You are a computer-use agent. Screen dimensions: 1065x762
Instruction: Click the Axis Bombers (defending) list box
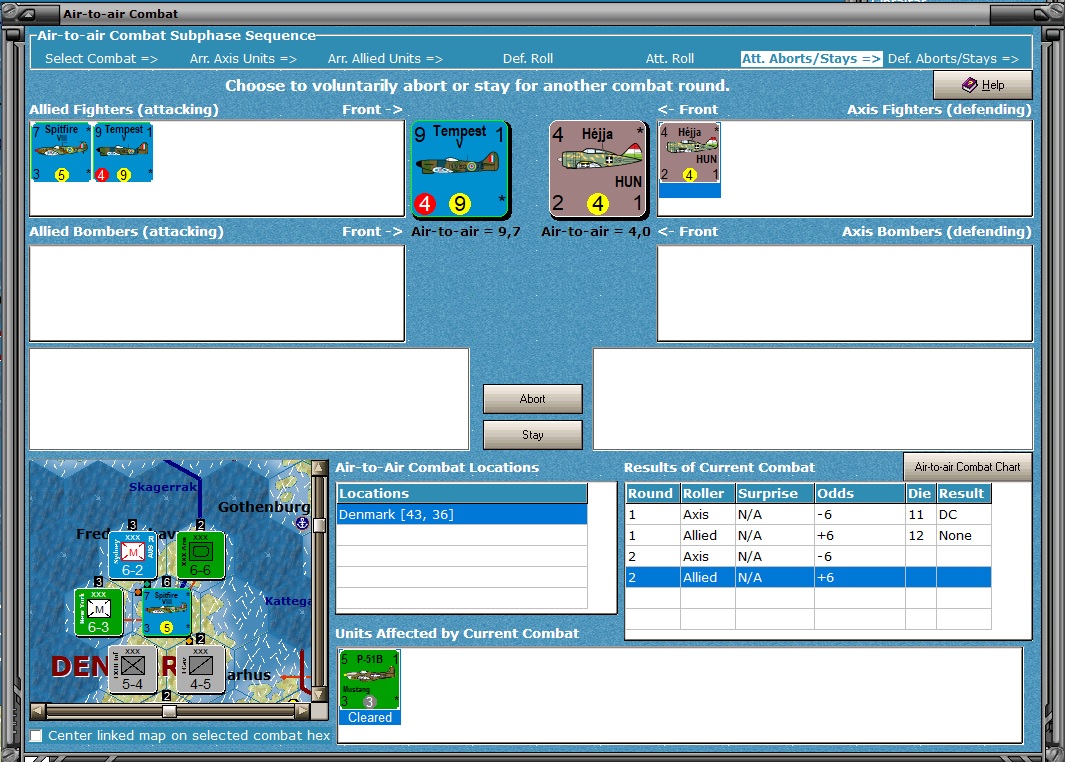[x=845, y=293]
